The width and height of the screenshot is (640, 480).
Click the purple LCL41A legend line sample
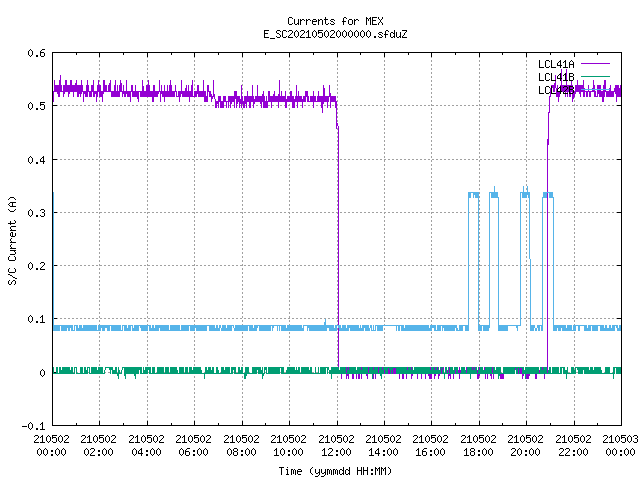point(595,64)
